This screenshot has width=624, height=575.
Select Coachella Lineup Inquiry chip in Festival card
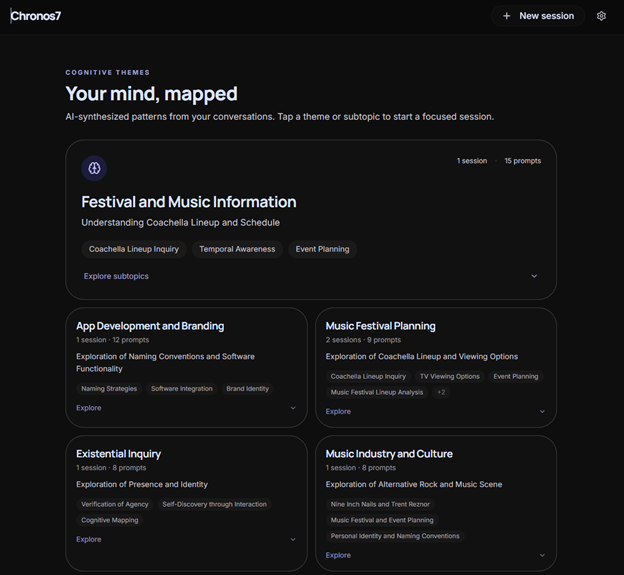pos(134,249)
